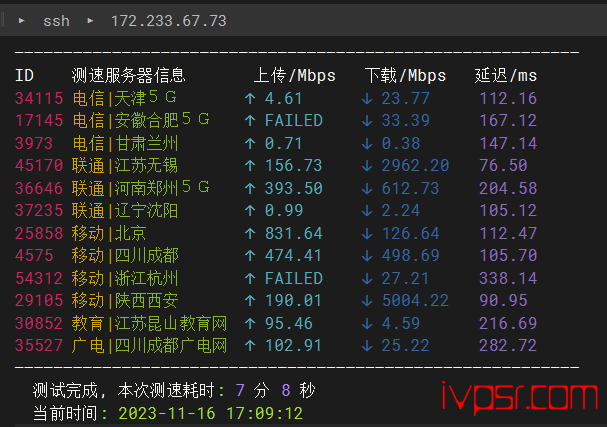Click latency value 204.58
Viewport: 607px width, 427px height.
pos(508,188)
